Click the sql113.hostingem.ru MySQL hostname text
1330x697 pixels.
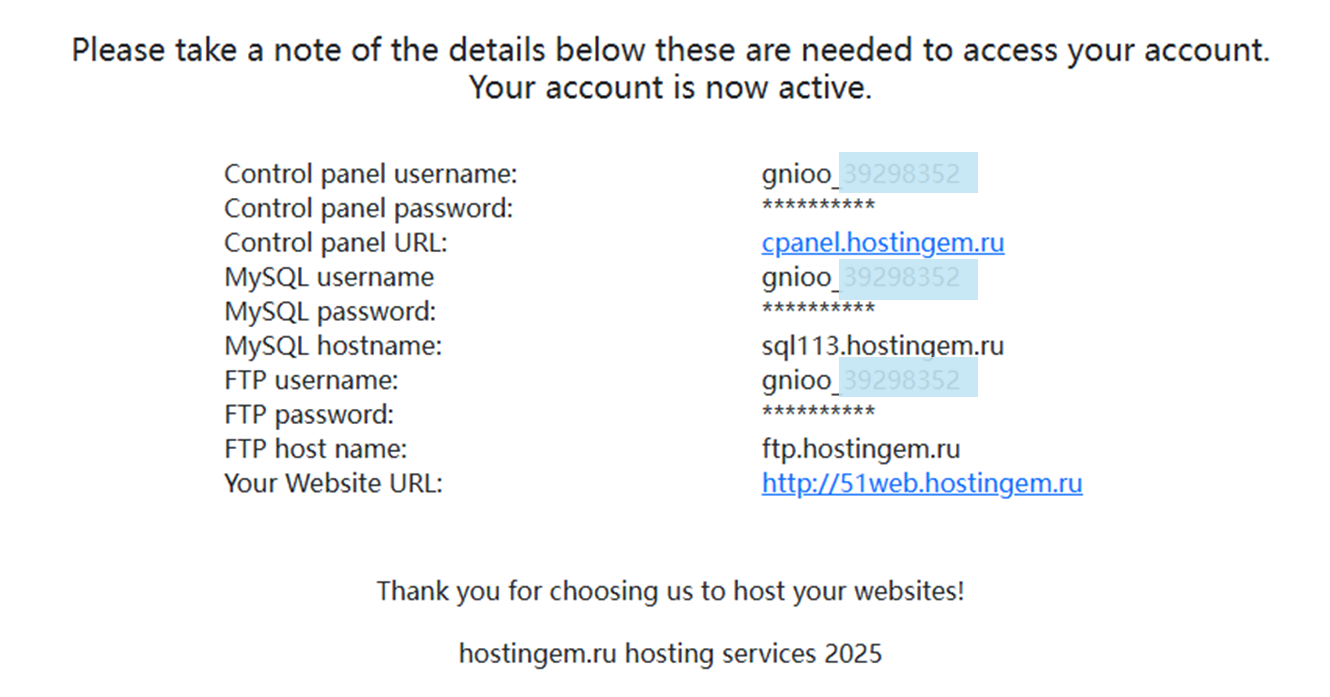tap(882, 347)
